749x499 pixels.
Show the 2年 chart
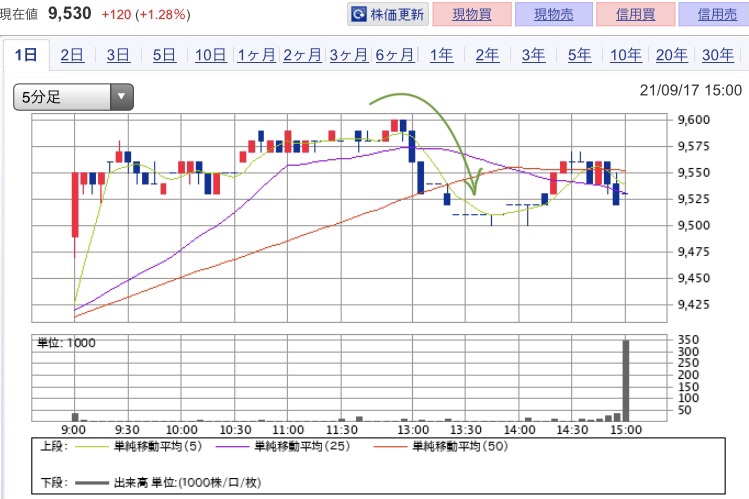coord(487,55)
